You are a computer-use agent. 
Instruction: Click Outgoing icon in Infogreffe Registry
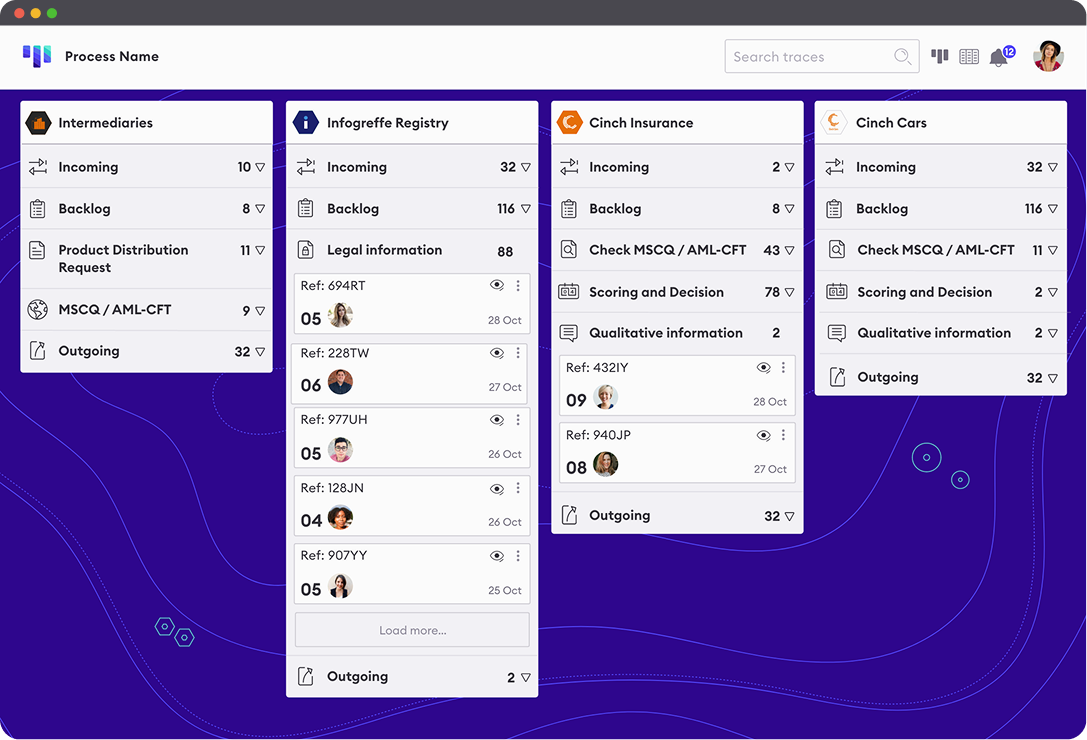point(306,676)
